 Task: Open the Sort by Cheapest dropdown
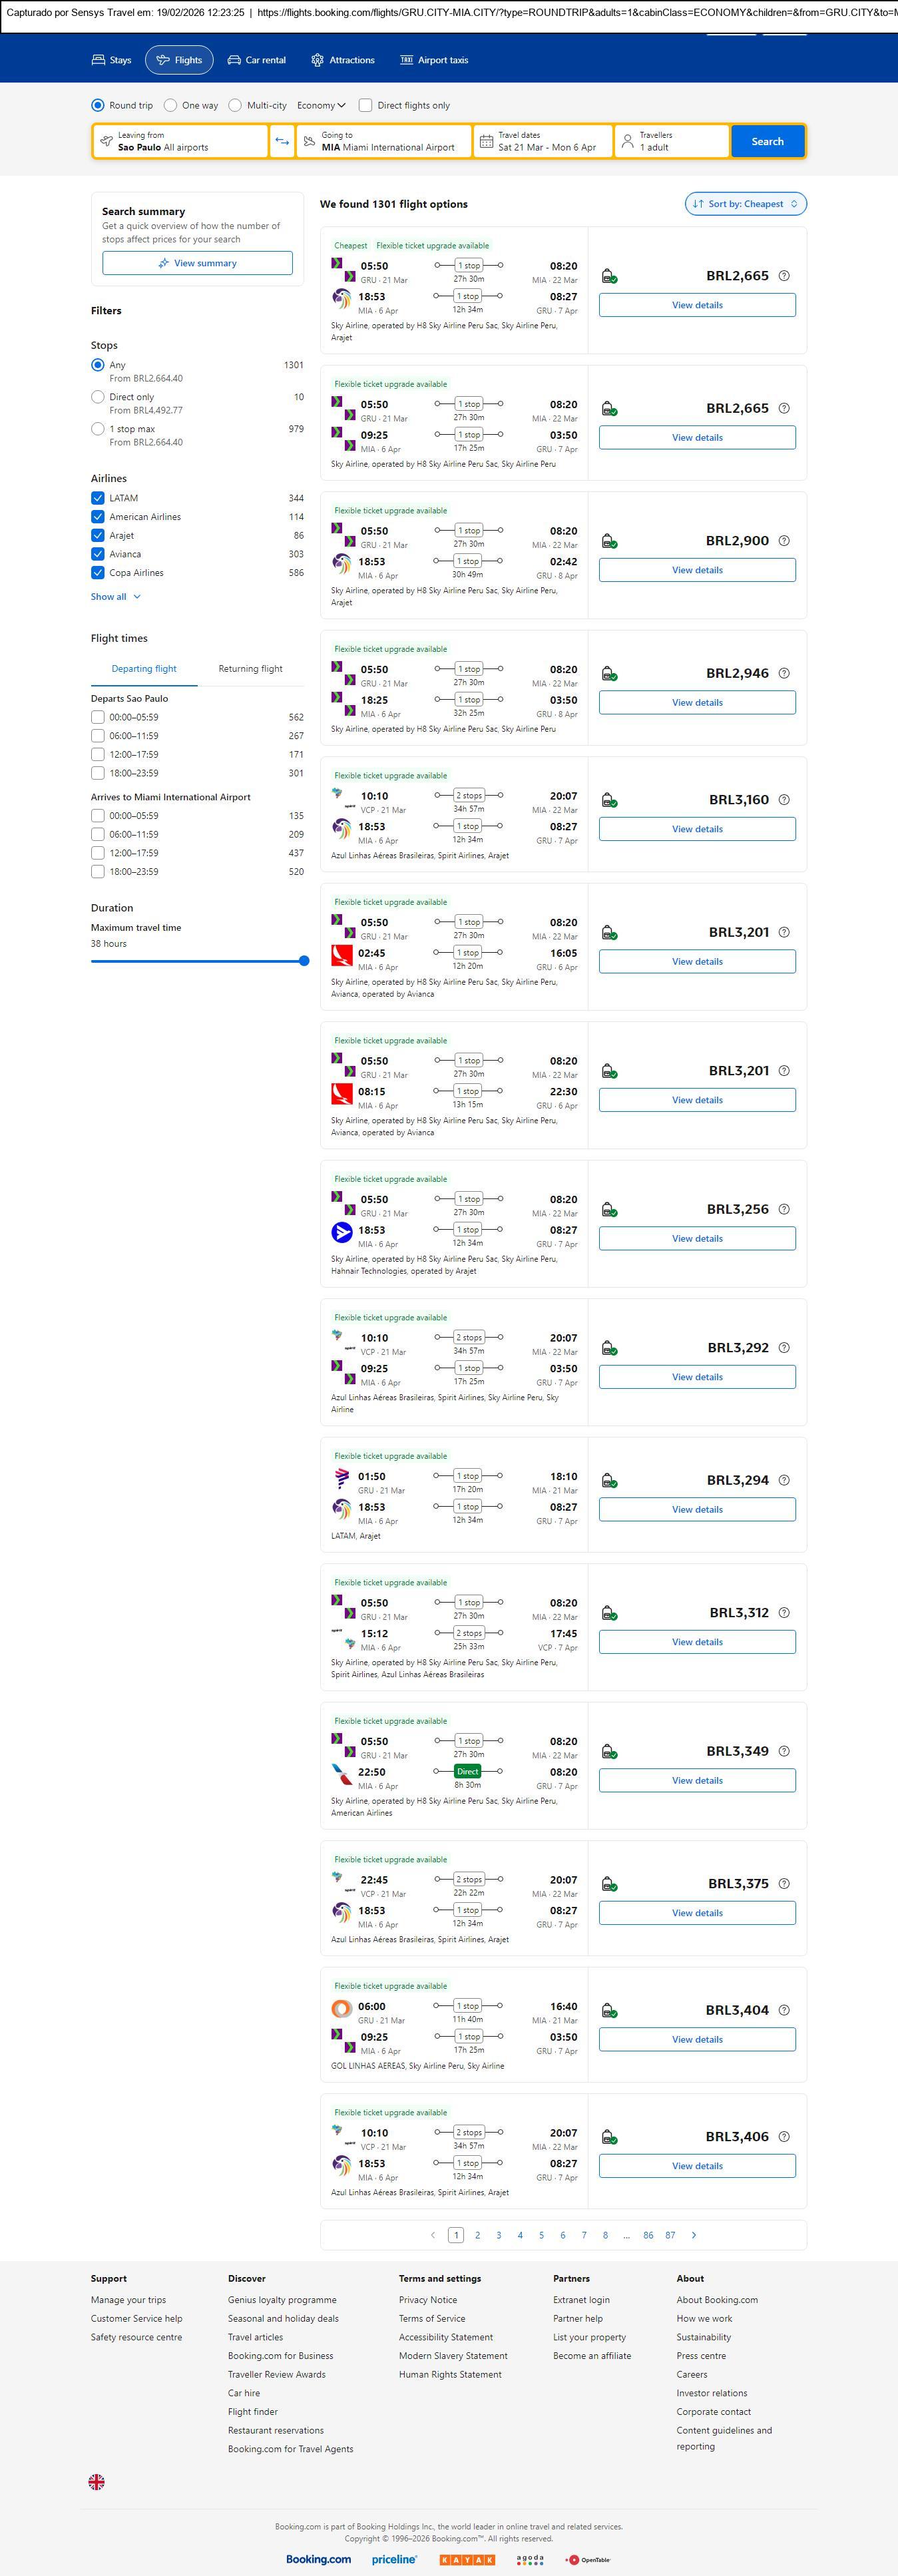[x=745, y=204]
